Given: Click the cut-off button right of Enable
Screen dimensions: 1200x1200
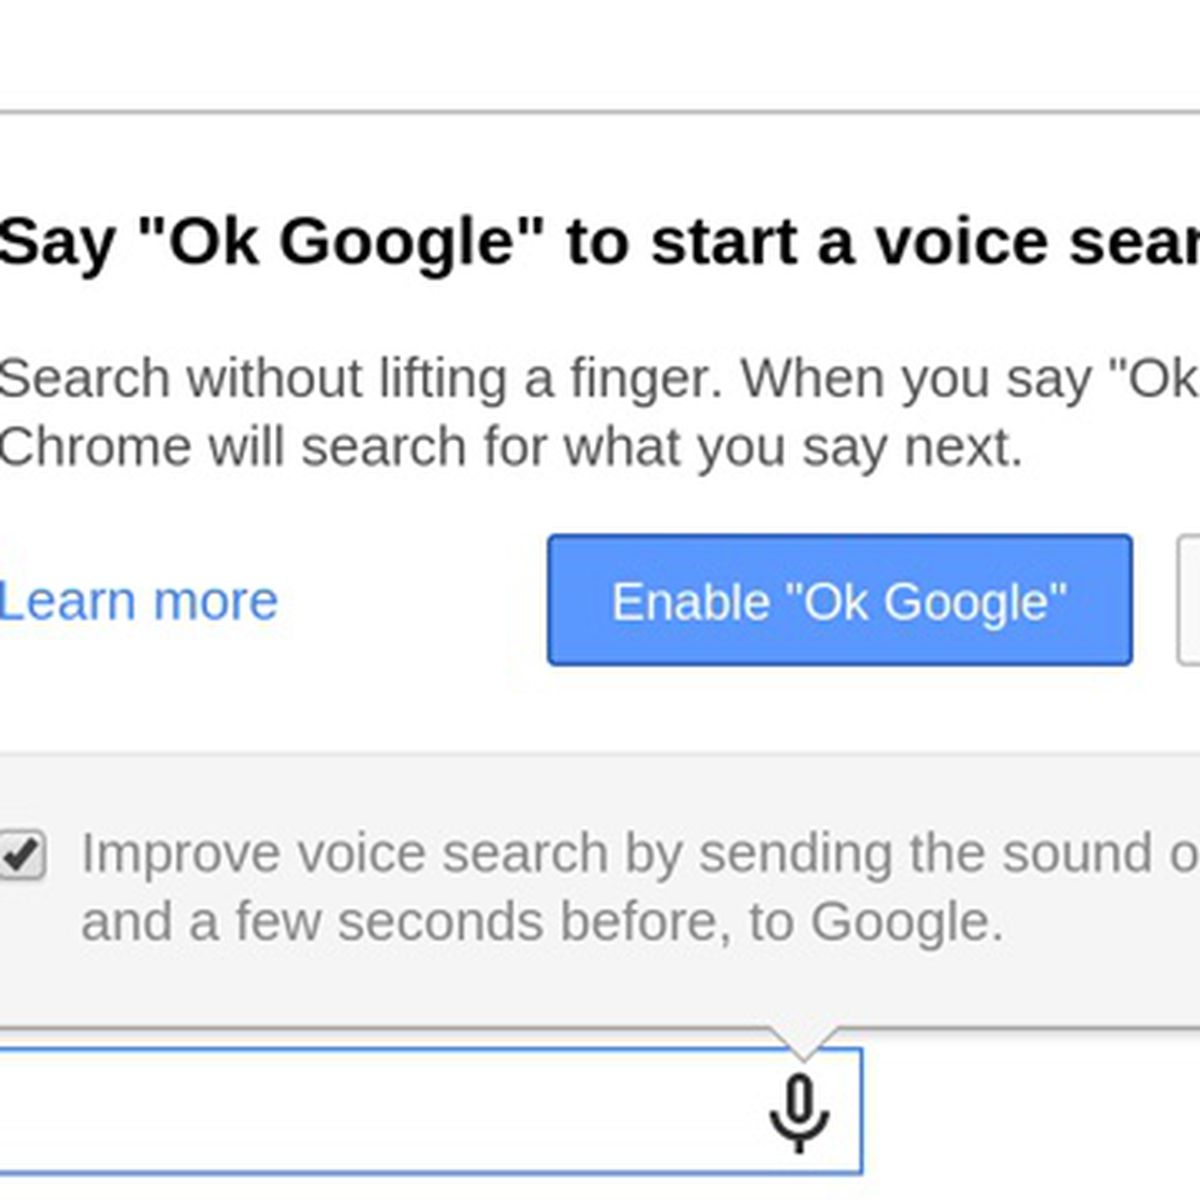Looking at the screenshot, I should point(1190,600).
